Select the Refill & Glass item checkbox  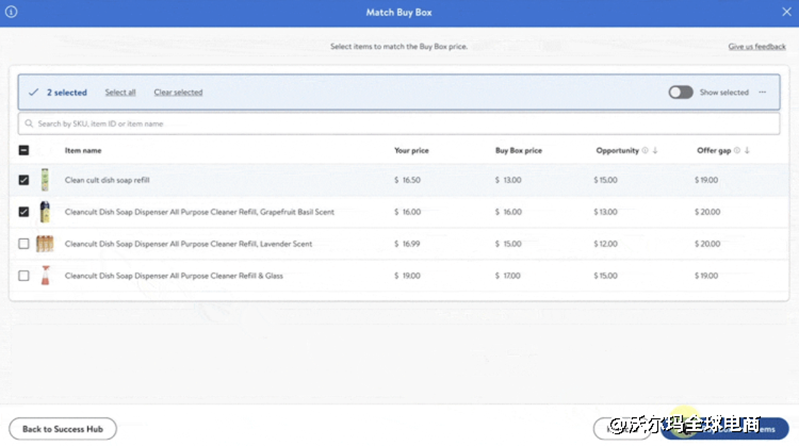point(24,276)
